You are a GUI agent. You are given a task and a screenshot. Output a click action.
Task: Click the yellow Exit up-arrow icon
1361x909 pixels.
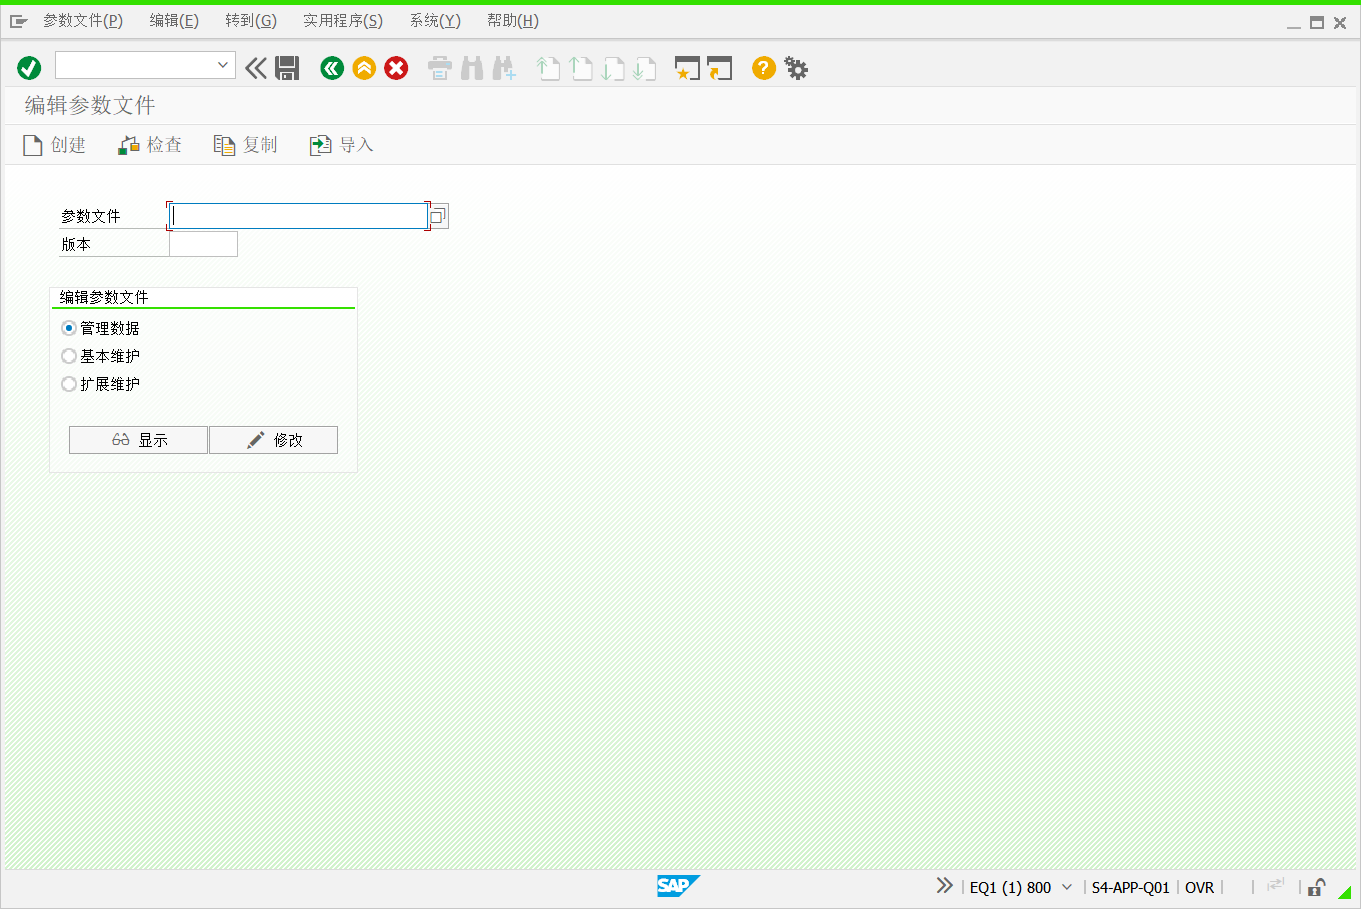[x=364, y=68]
